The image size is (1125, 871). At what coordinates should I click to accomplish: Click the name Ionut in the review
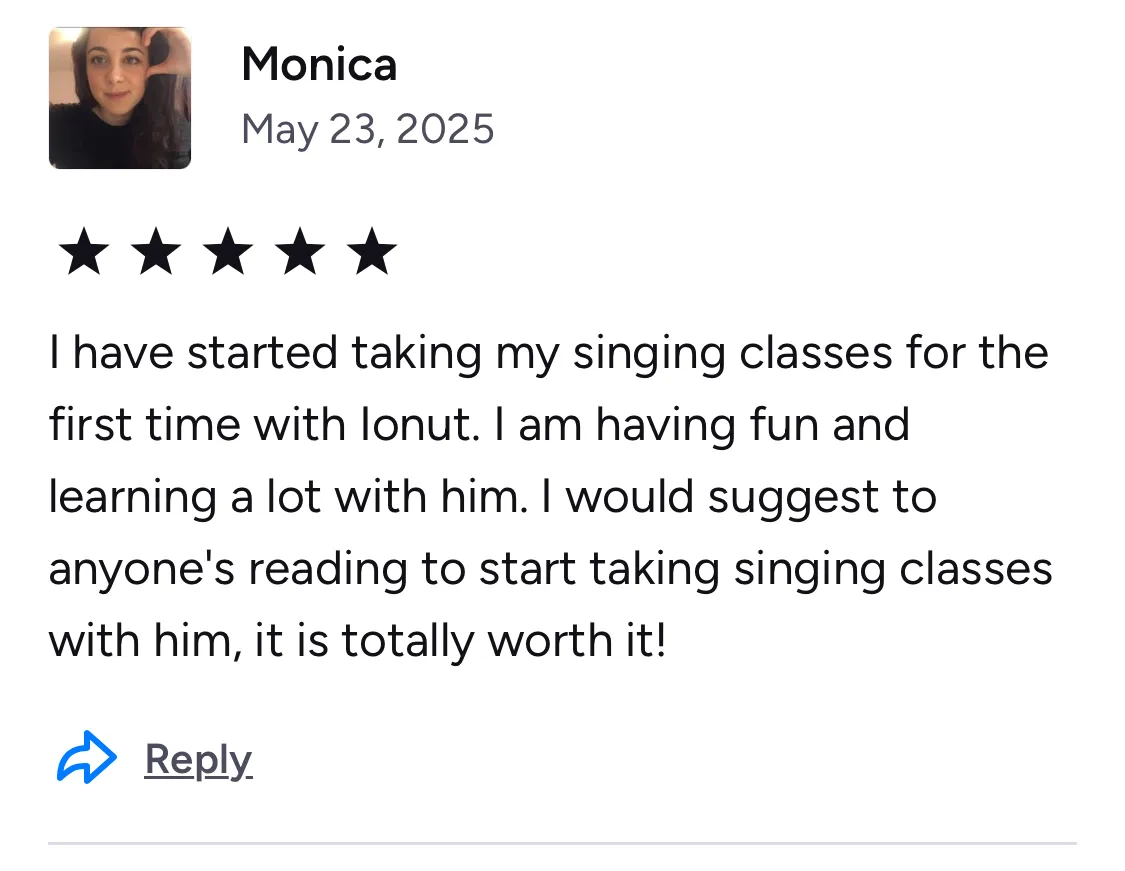click(420, 425)
